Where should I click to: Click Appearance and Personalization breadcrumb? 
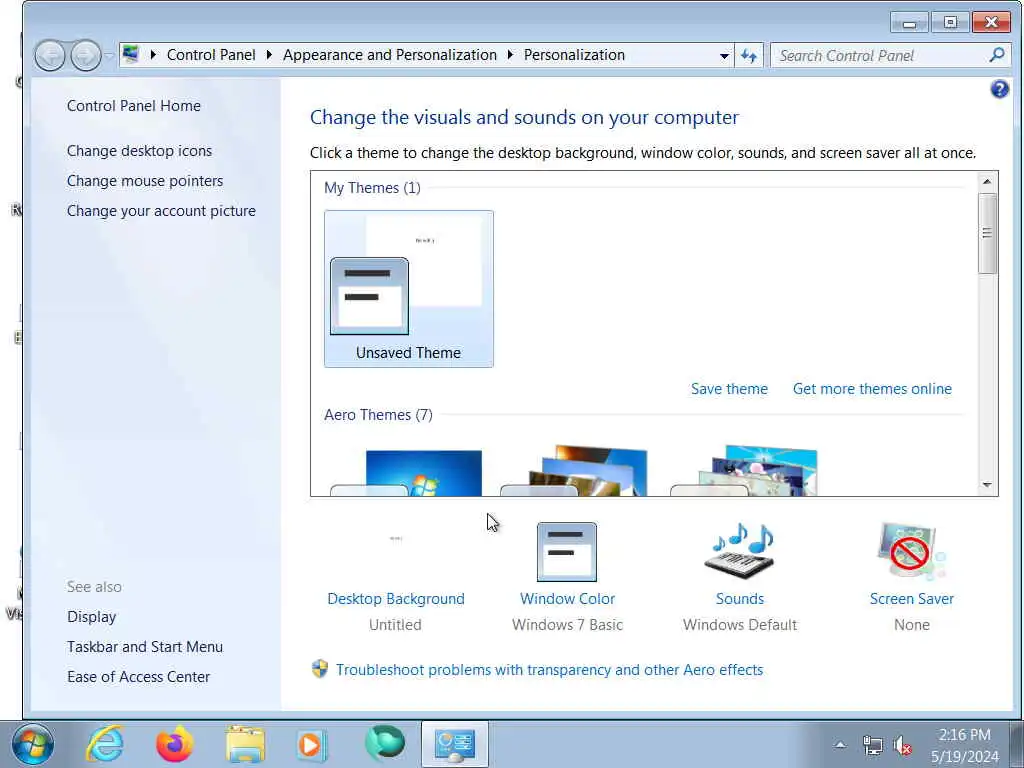[390, 55]
